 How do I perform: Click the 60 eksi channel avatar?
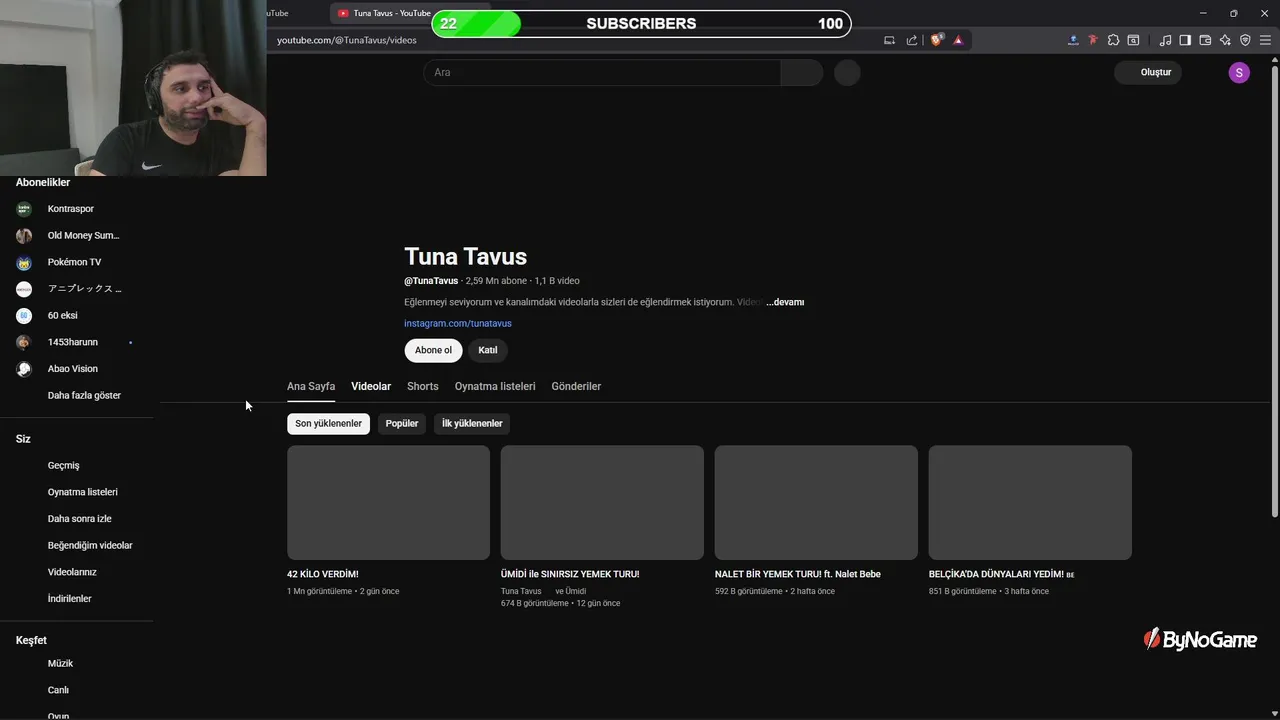tap(24, 315)
